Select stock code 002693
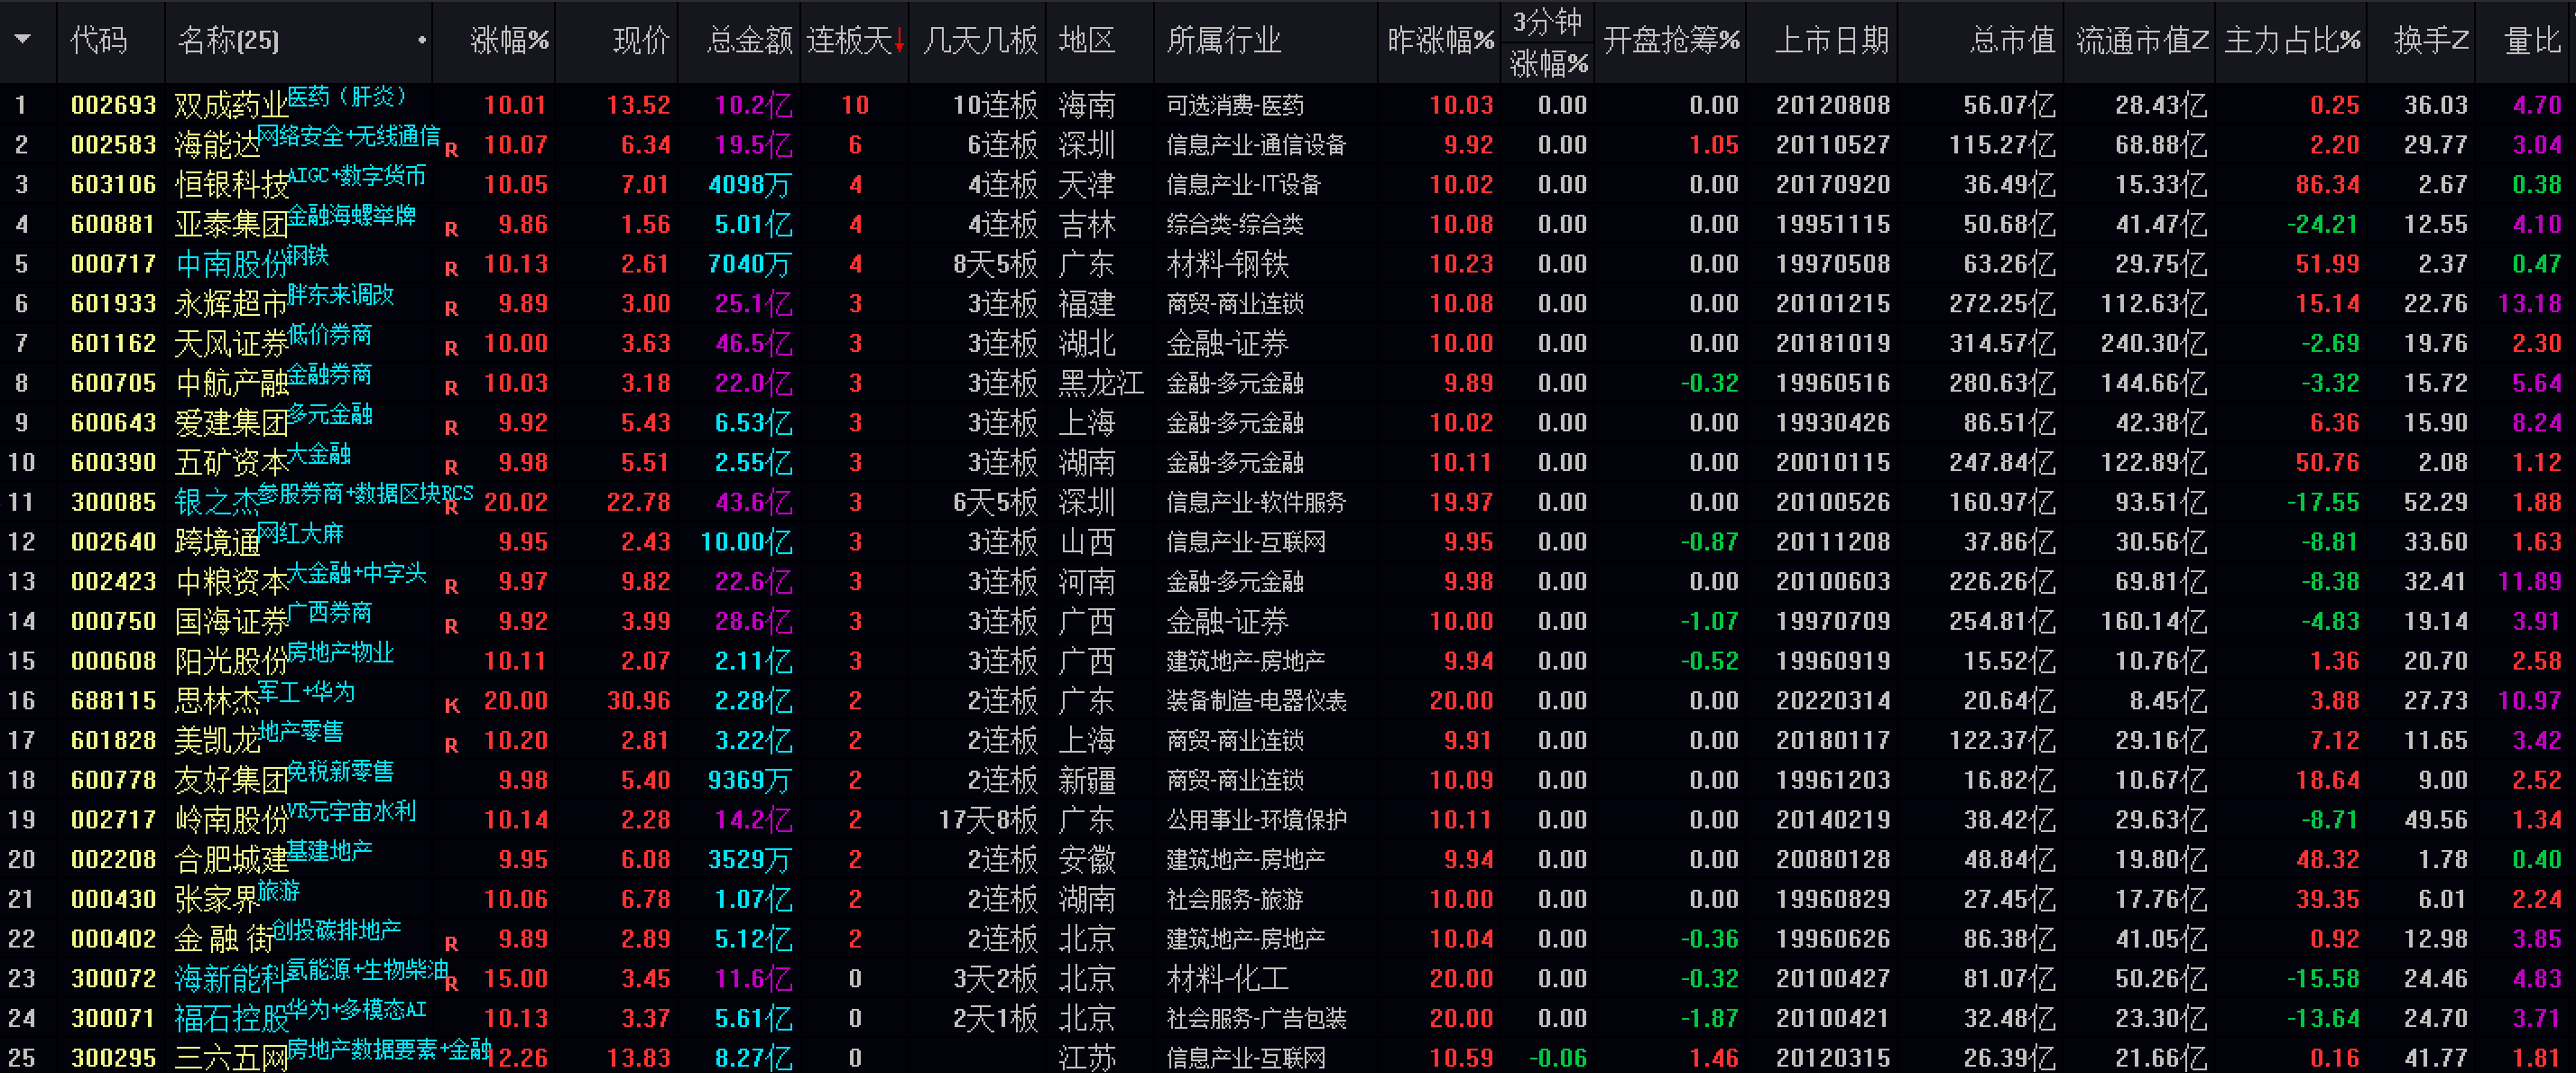Viewport: 2576px width, 1073px height. [x=114, y=105]
